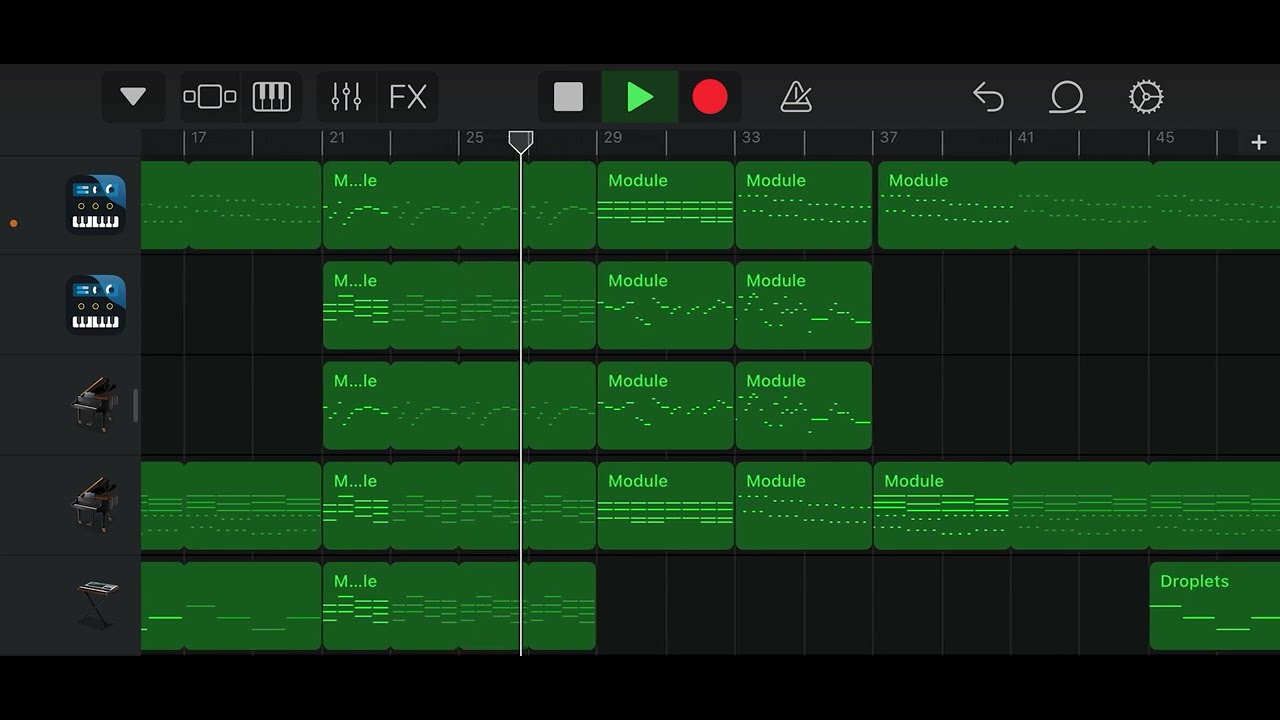Select top track's Module region at bar 37
1280x720 pixels.
[1079, 205]
